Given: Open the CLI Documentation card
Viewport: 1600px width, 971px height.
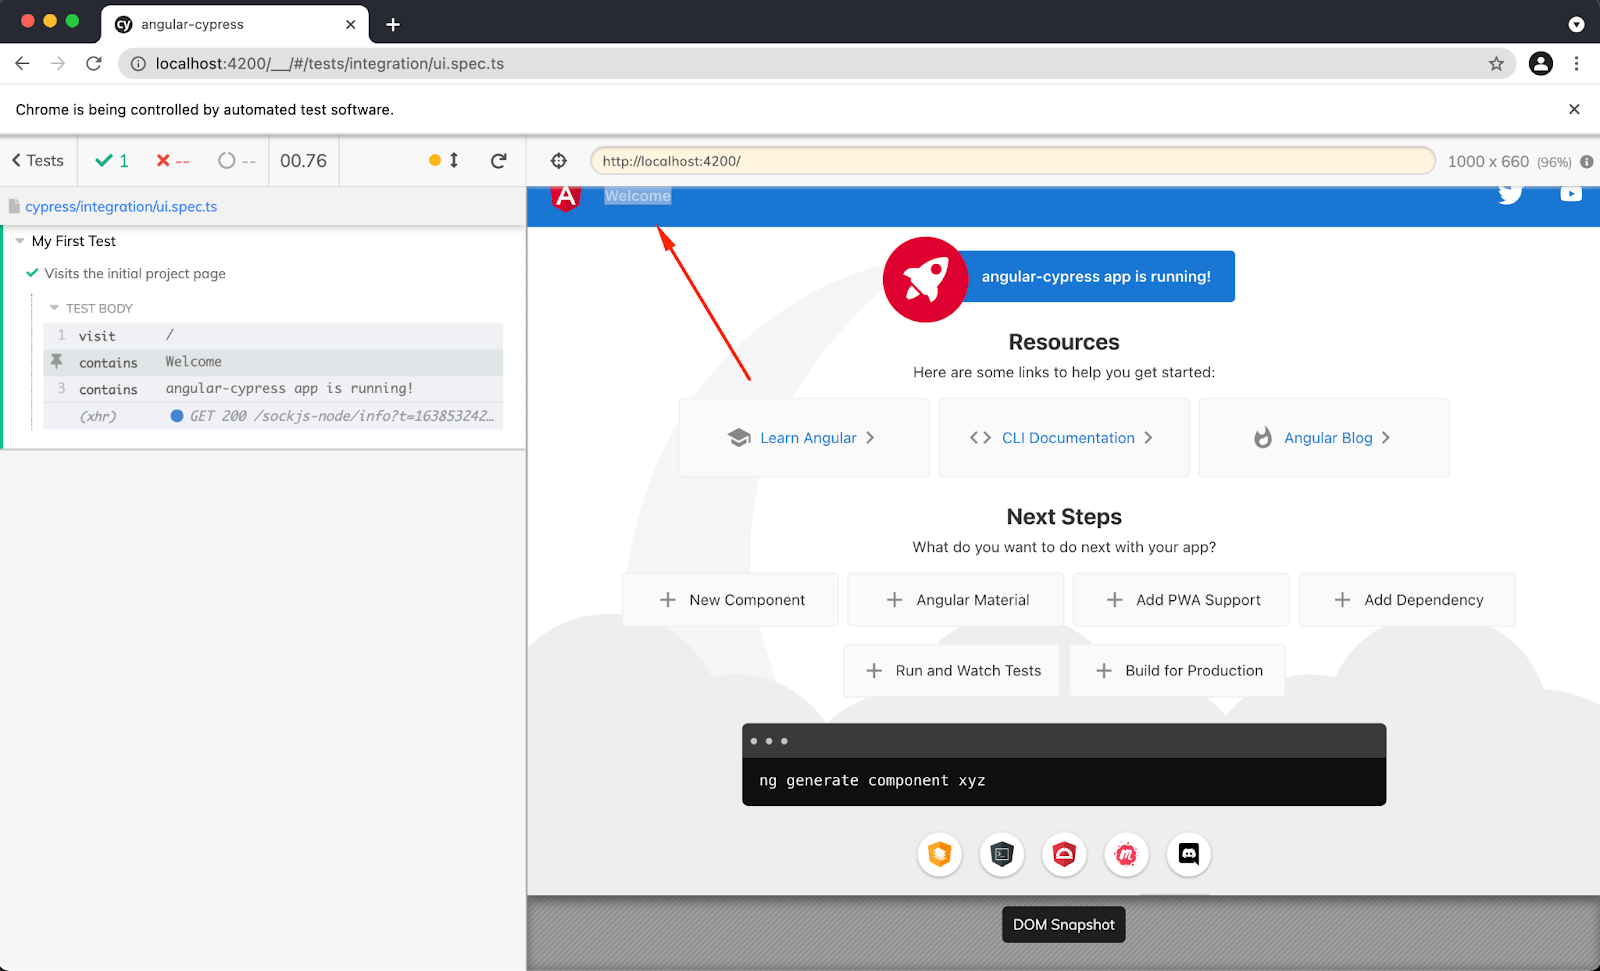Looking at the screenshot, I should click(1064, 438).
